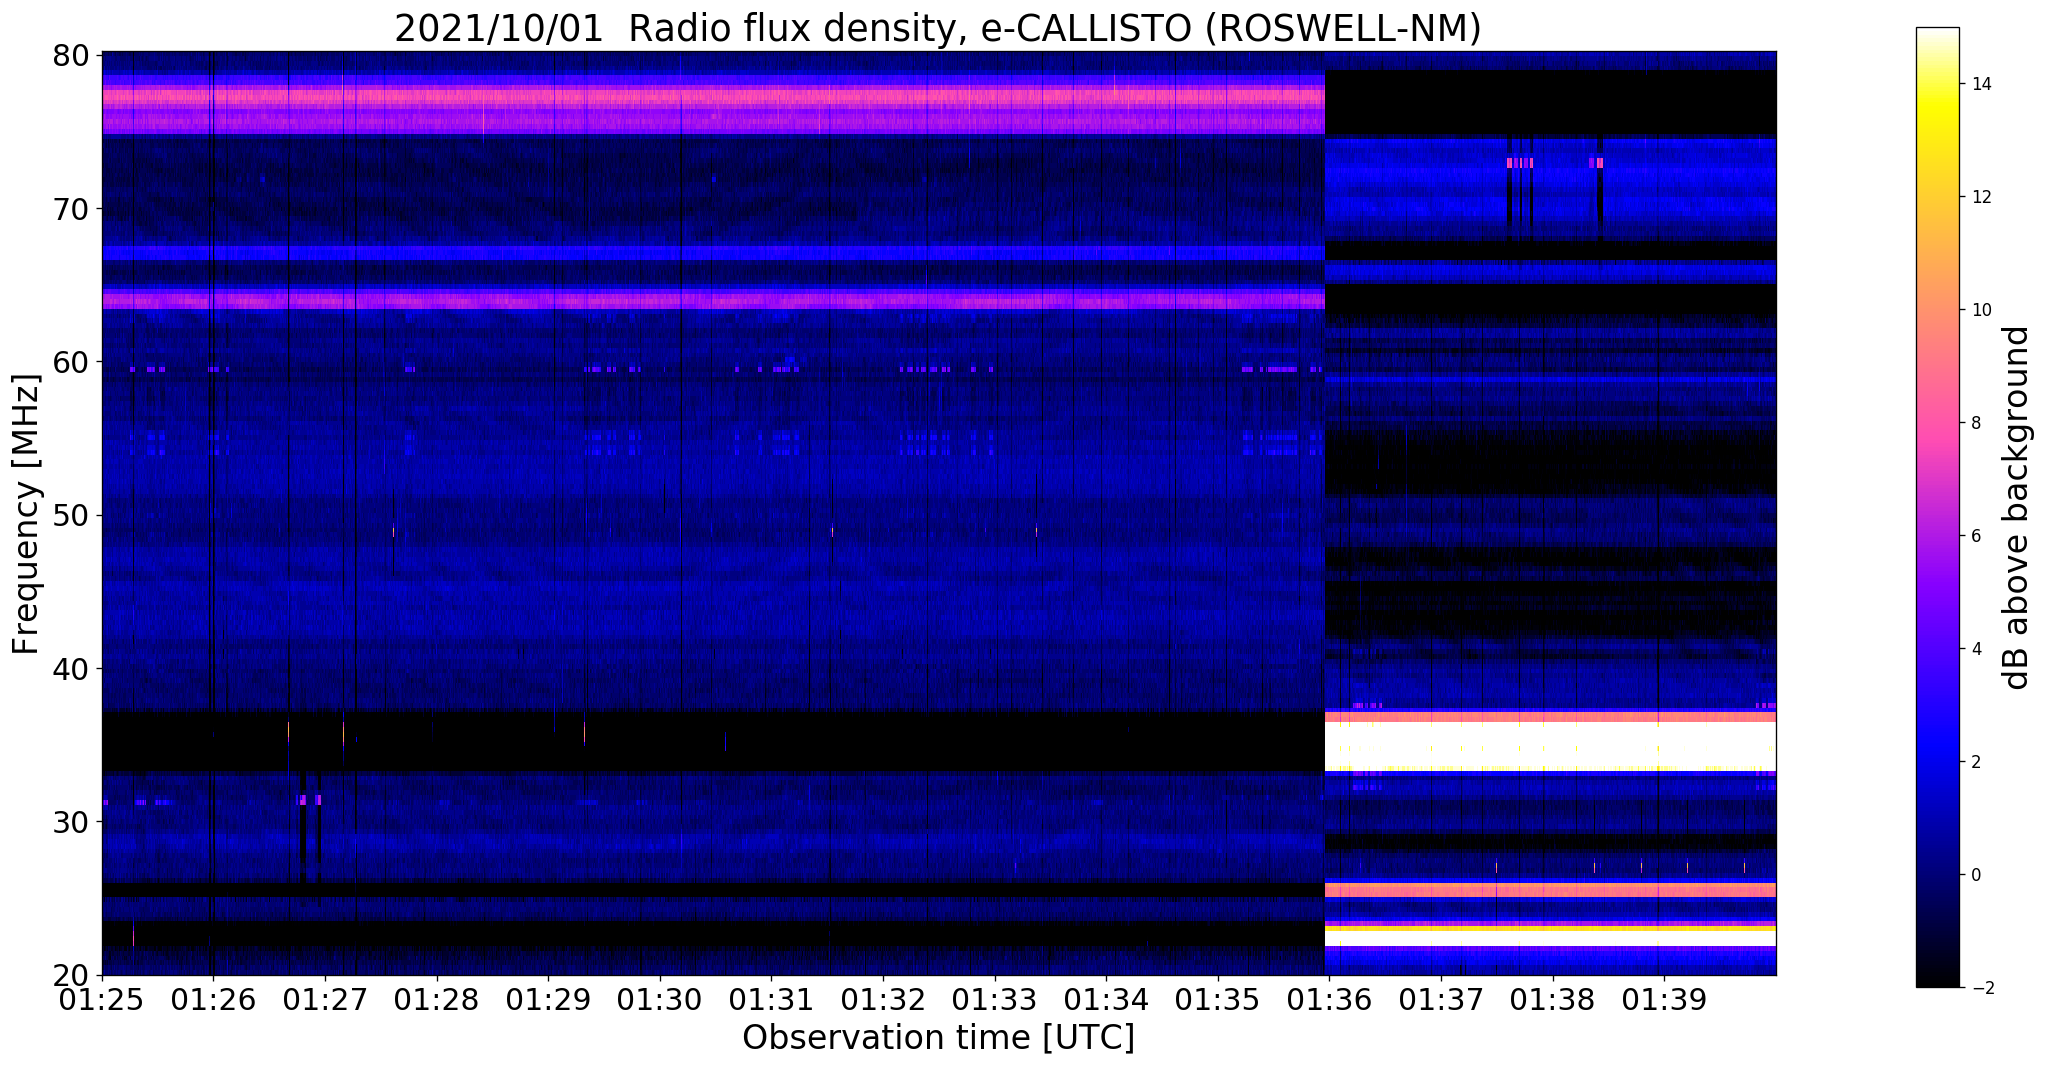Click the 'dB above background' colorbar label
Viewport: 2047px width, 1067px height.
[x=2017, y=508]
